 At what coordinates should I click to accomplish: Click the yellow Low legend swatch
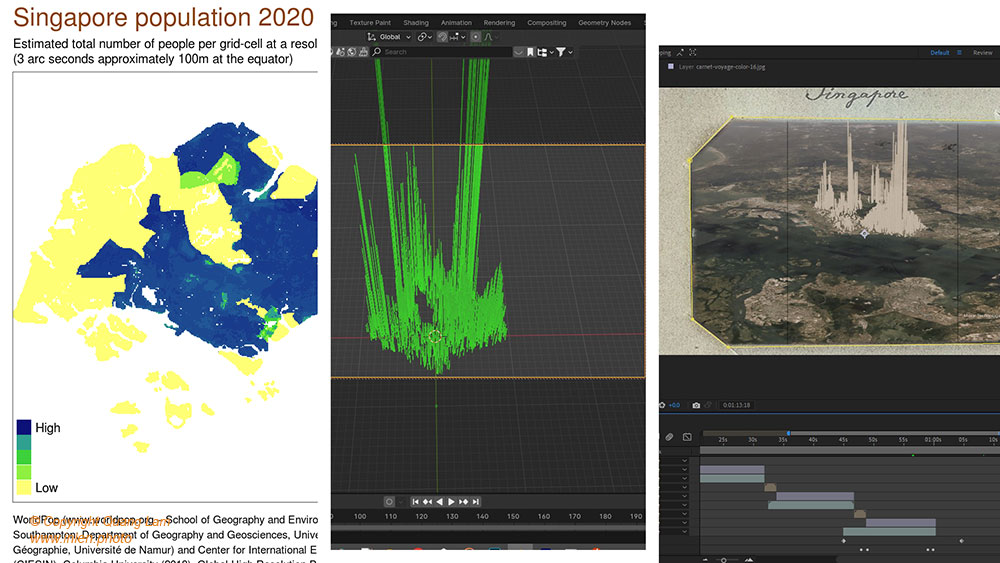click(x=24, y=487)
